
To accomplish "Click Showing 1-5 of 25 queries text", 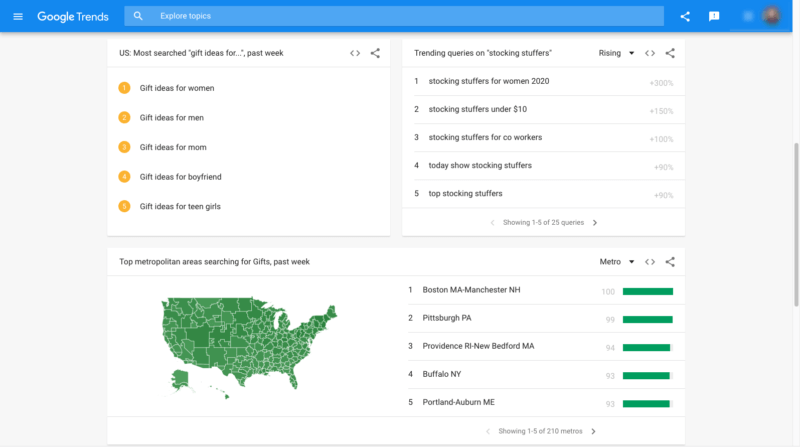I will coord(543,223).
